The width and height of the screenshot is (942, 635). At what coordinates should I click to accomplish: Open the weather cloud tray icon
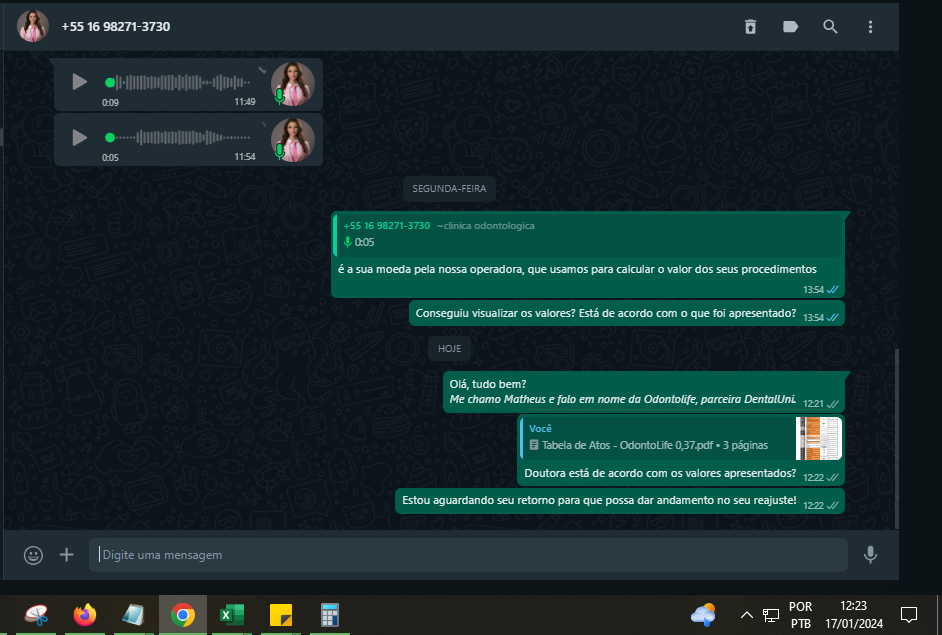(703, 615)
